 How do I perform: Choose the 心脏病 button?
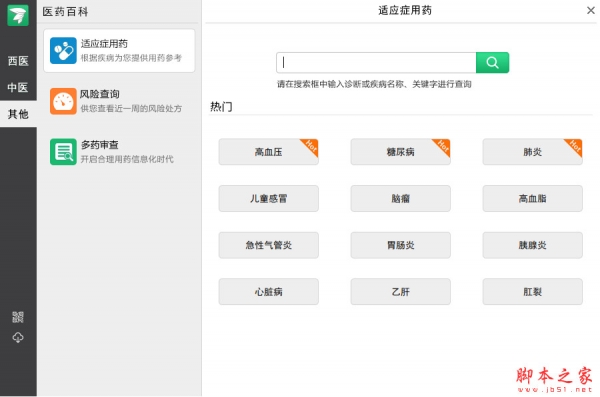pyautogui.click(x=269, y=292)
